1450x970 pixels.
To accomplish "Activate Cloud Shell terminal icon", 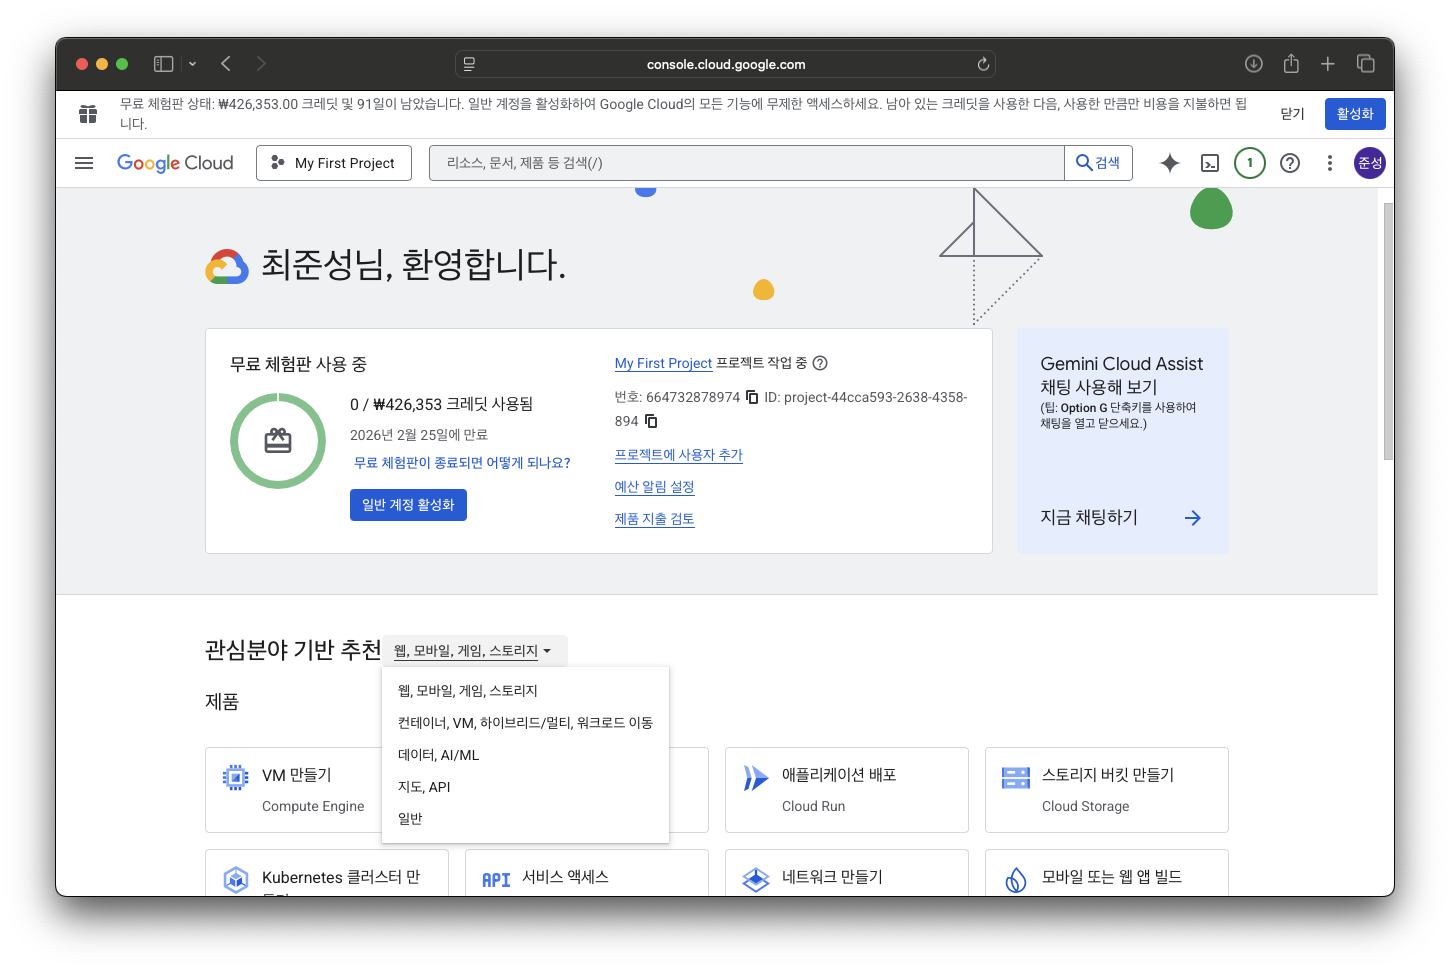I will 1210,163.
